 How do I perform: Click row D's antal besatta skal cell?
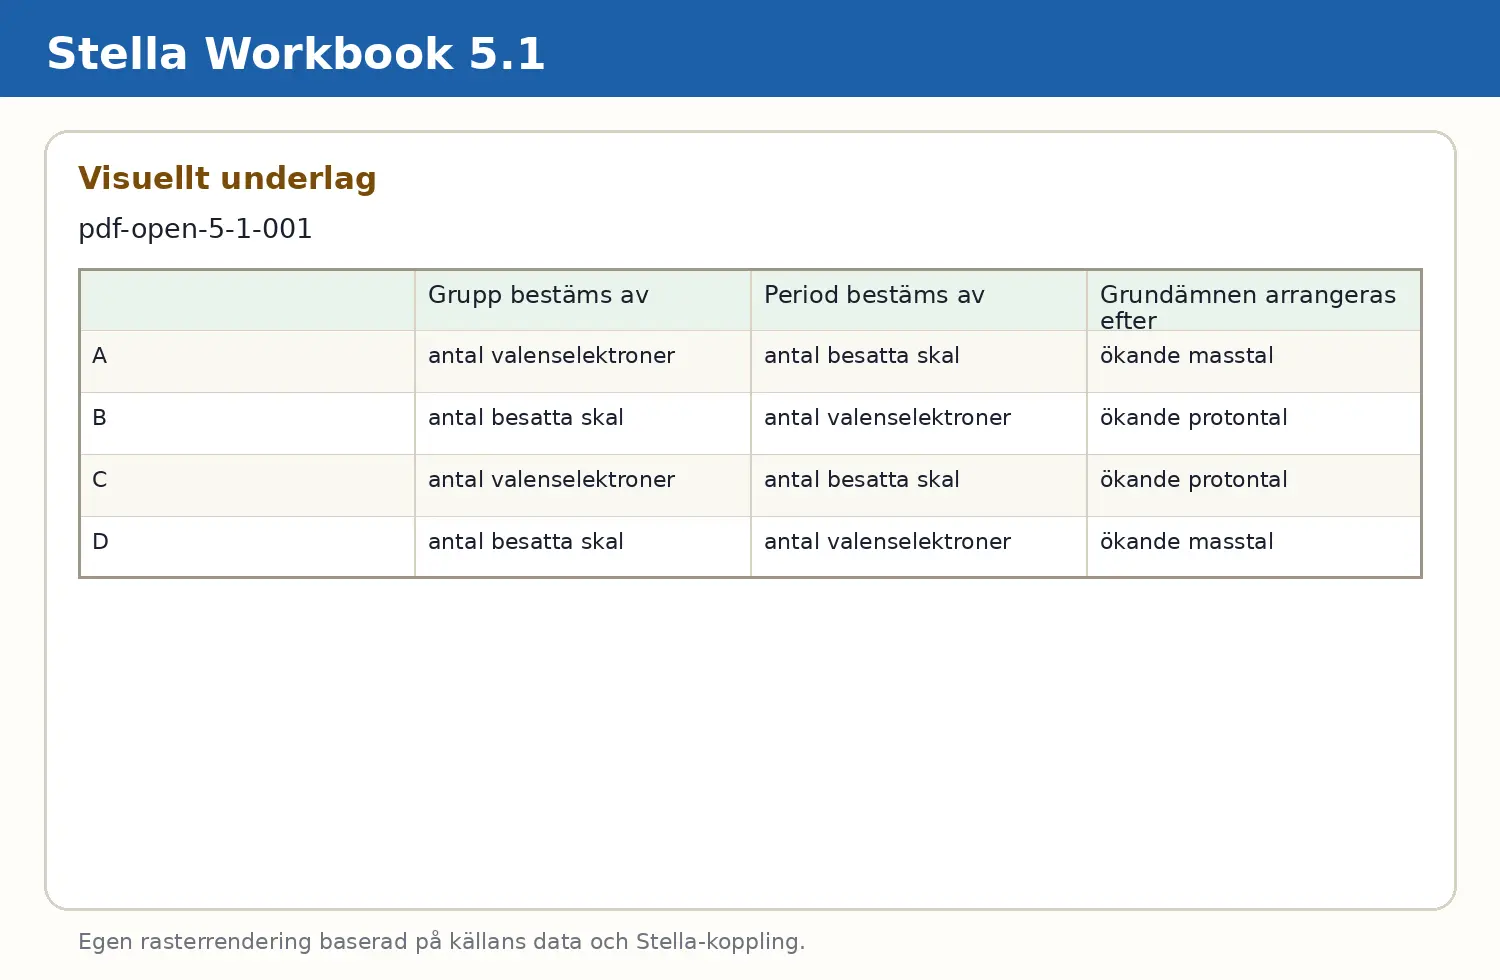583,547
